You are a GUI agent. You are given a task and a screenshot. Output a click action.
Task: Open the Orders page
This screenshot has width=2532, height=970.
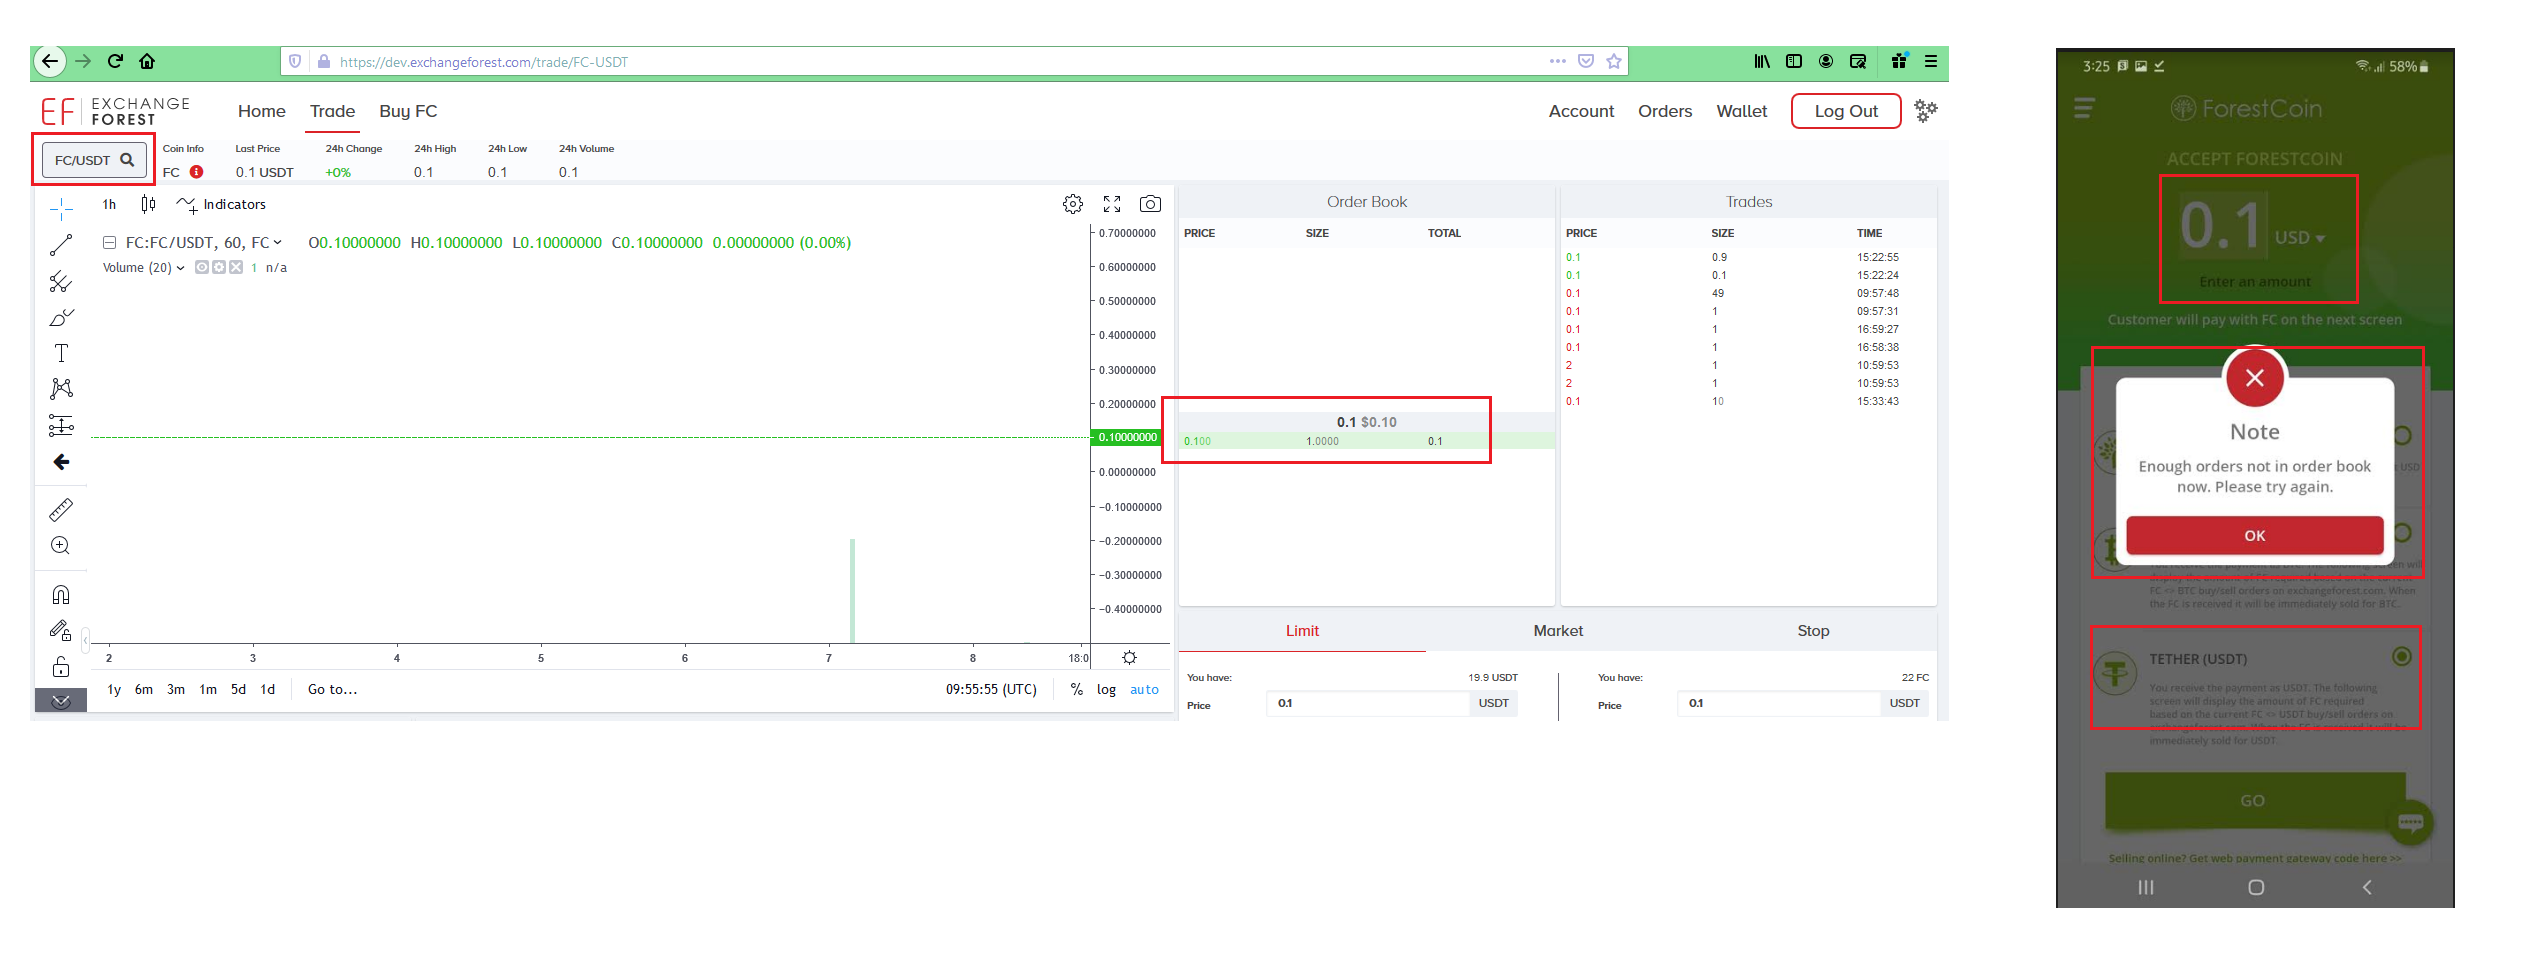(x=1665, y=111)
